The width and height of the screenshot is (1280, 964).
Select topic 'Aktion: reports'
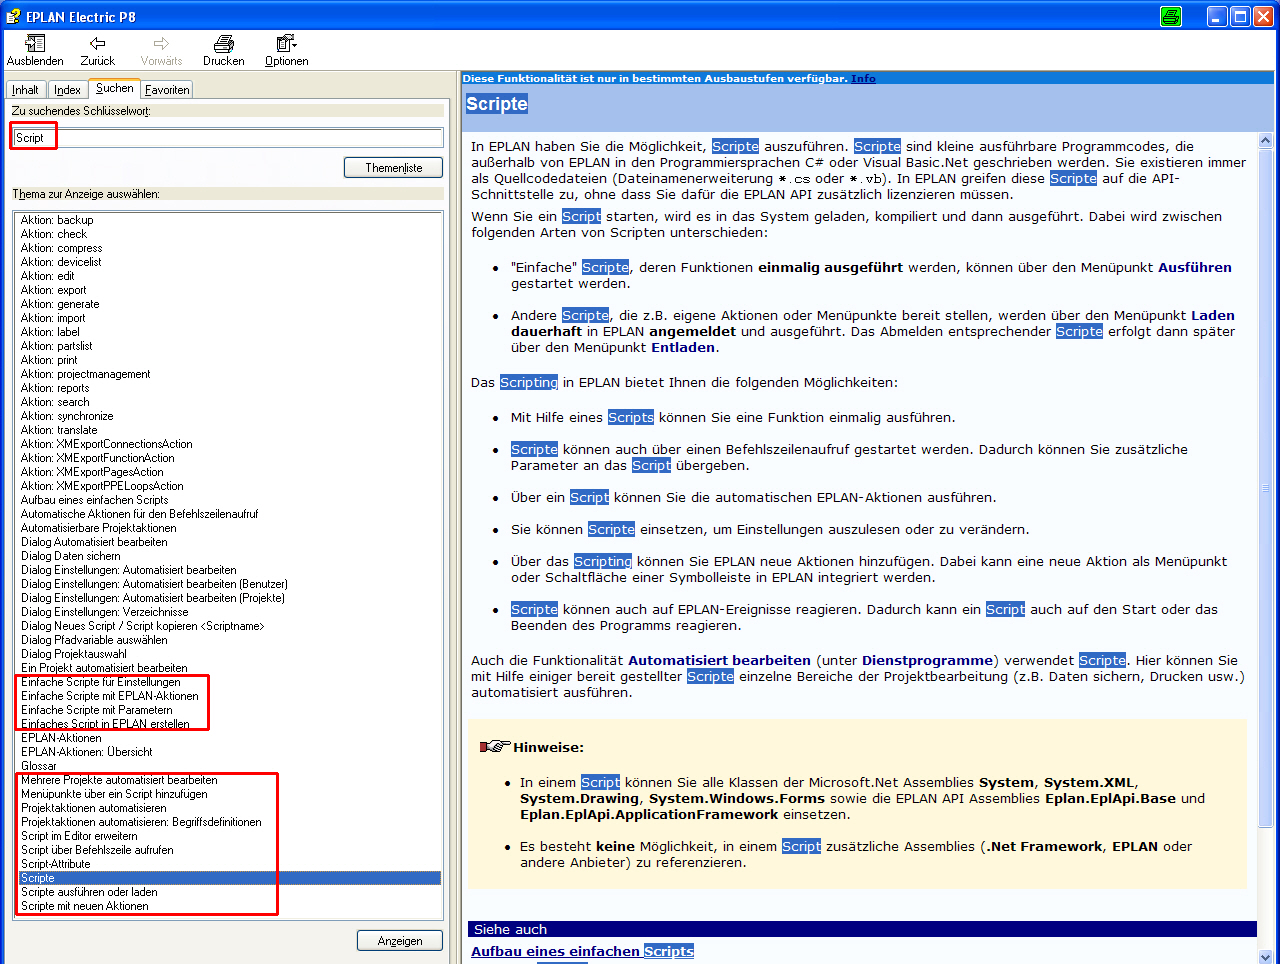[x=55, y=388]
